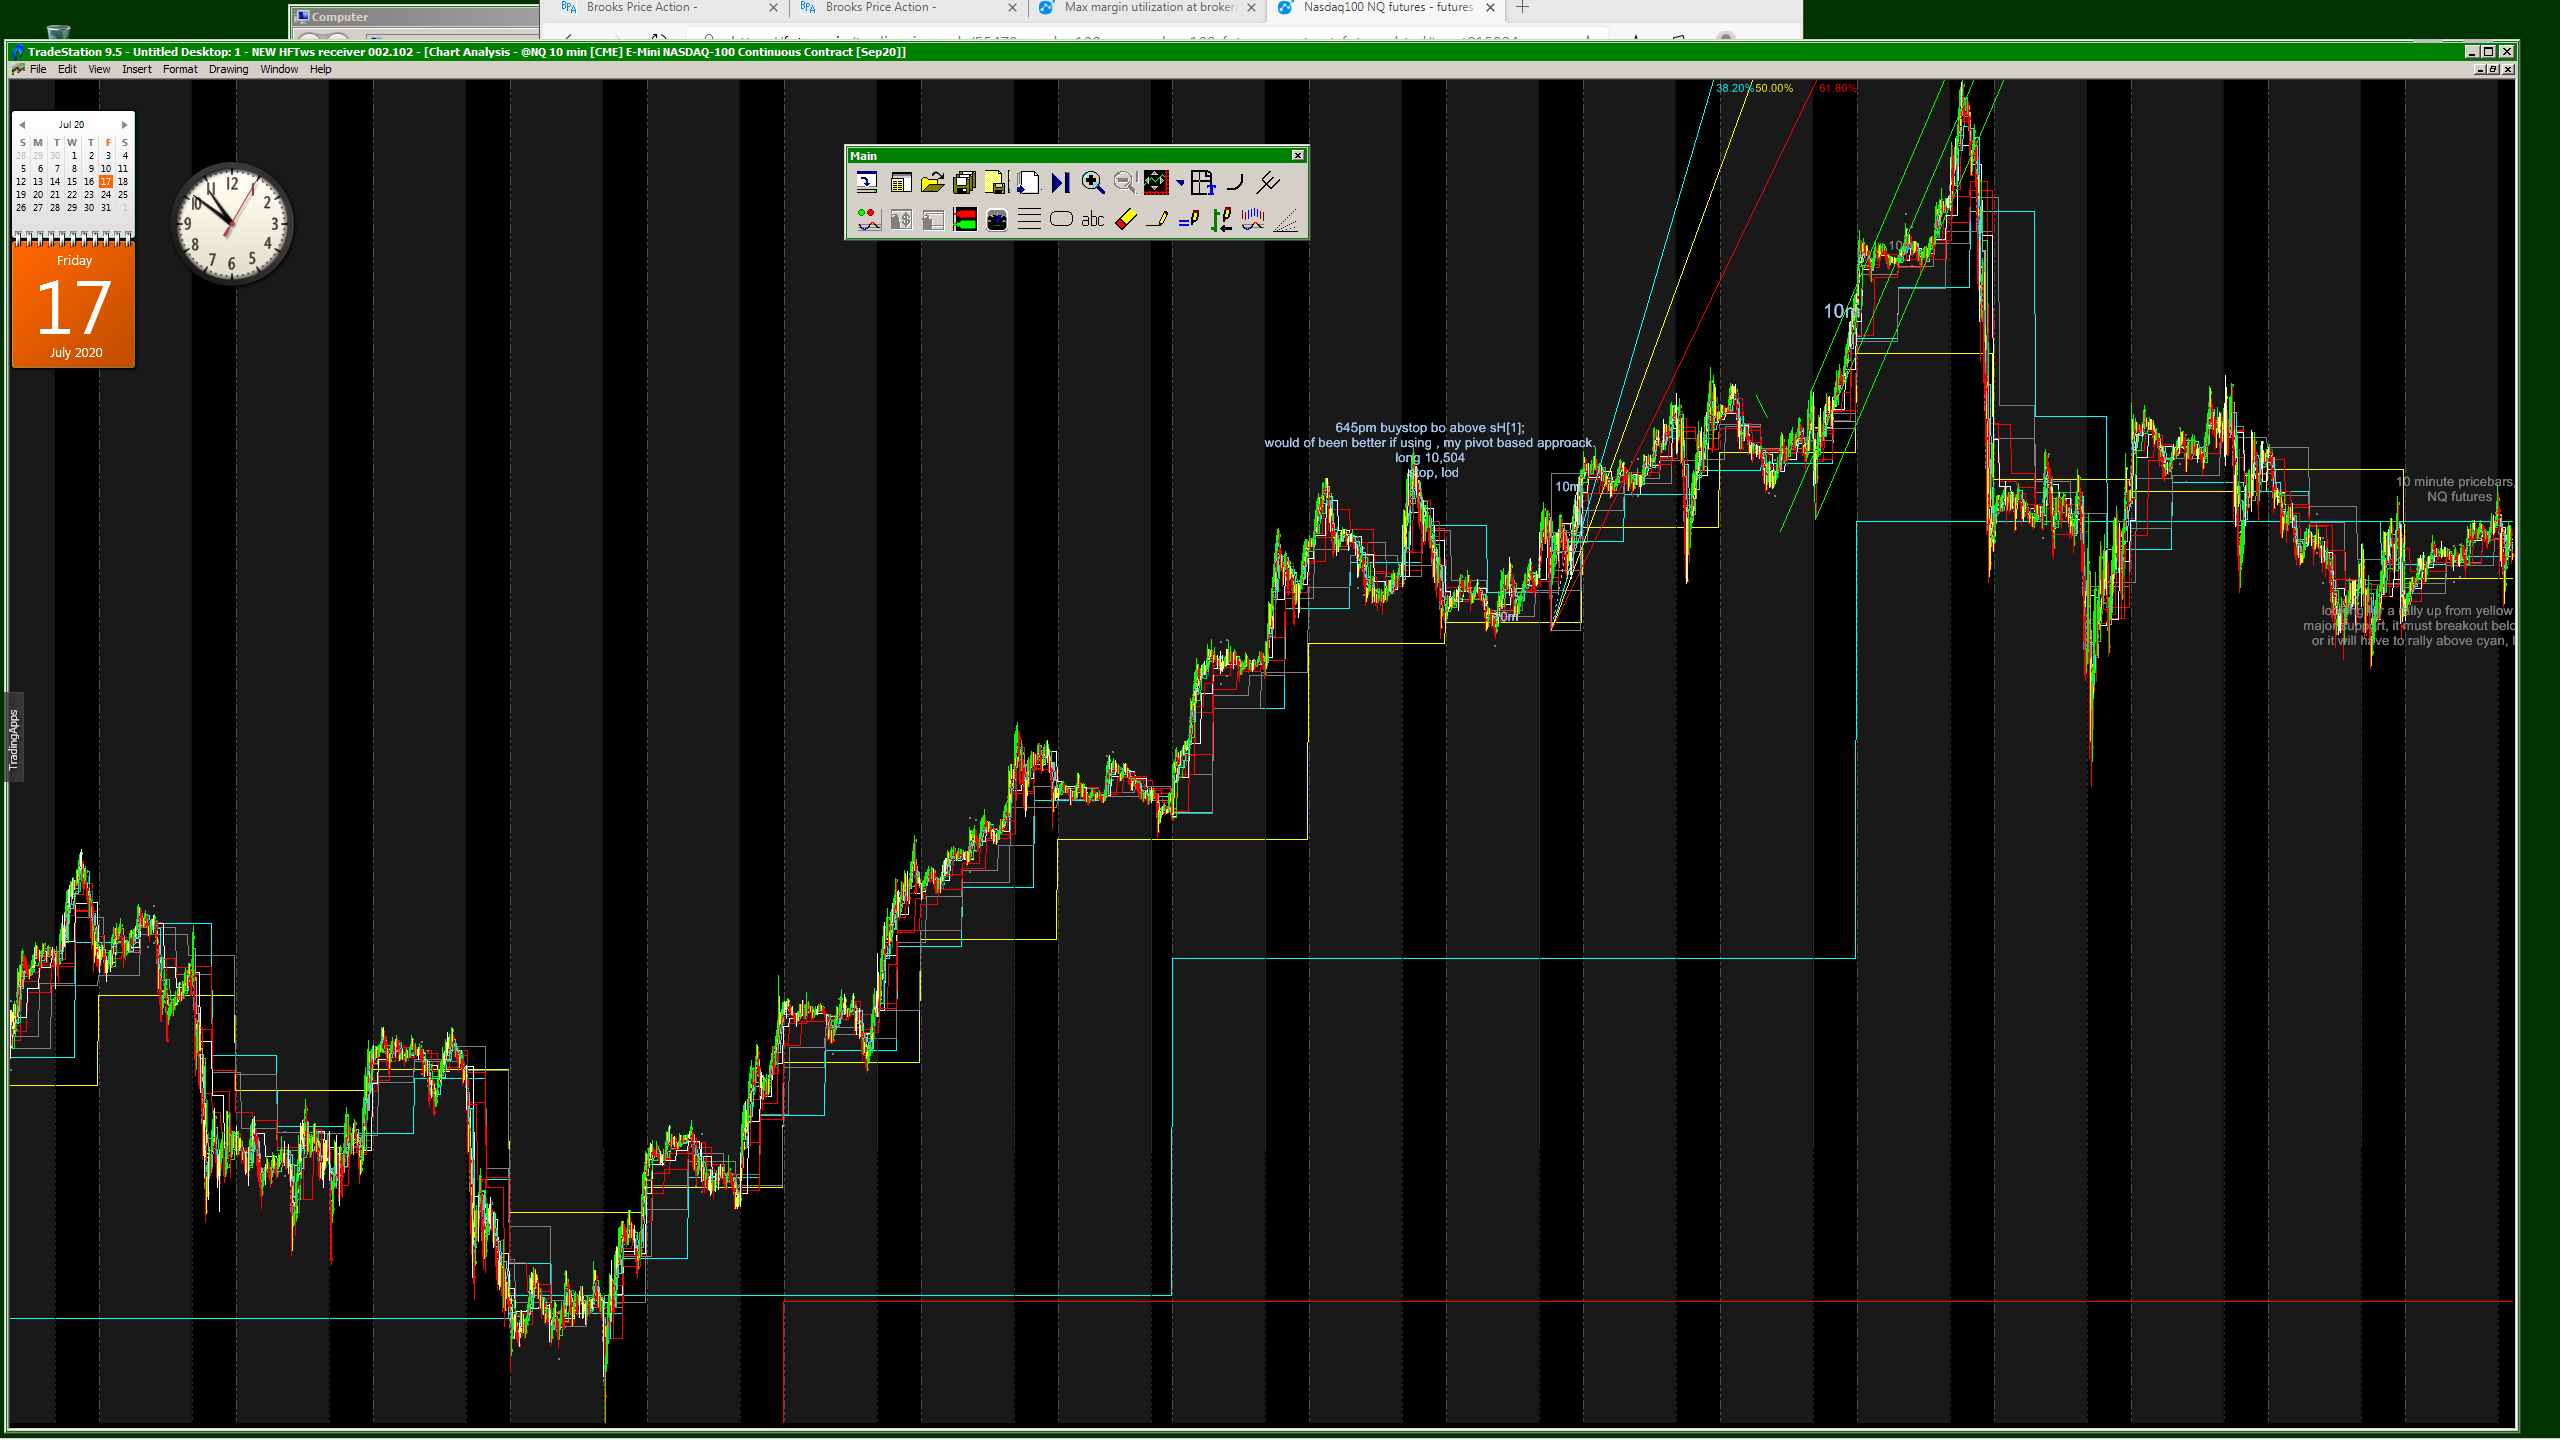
Task: Click the orange Friday 17 date tile
Action: [73, 305]
